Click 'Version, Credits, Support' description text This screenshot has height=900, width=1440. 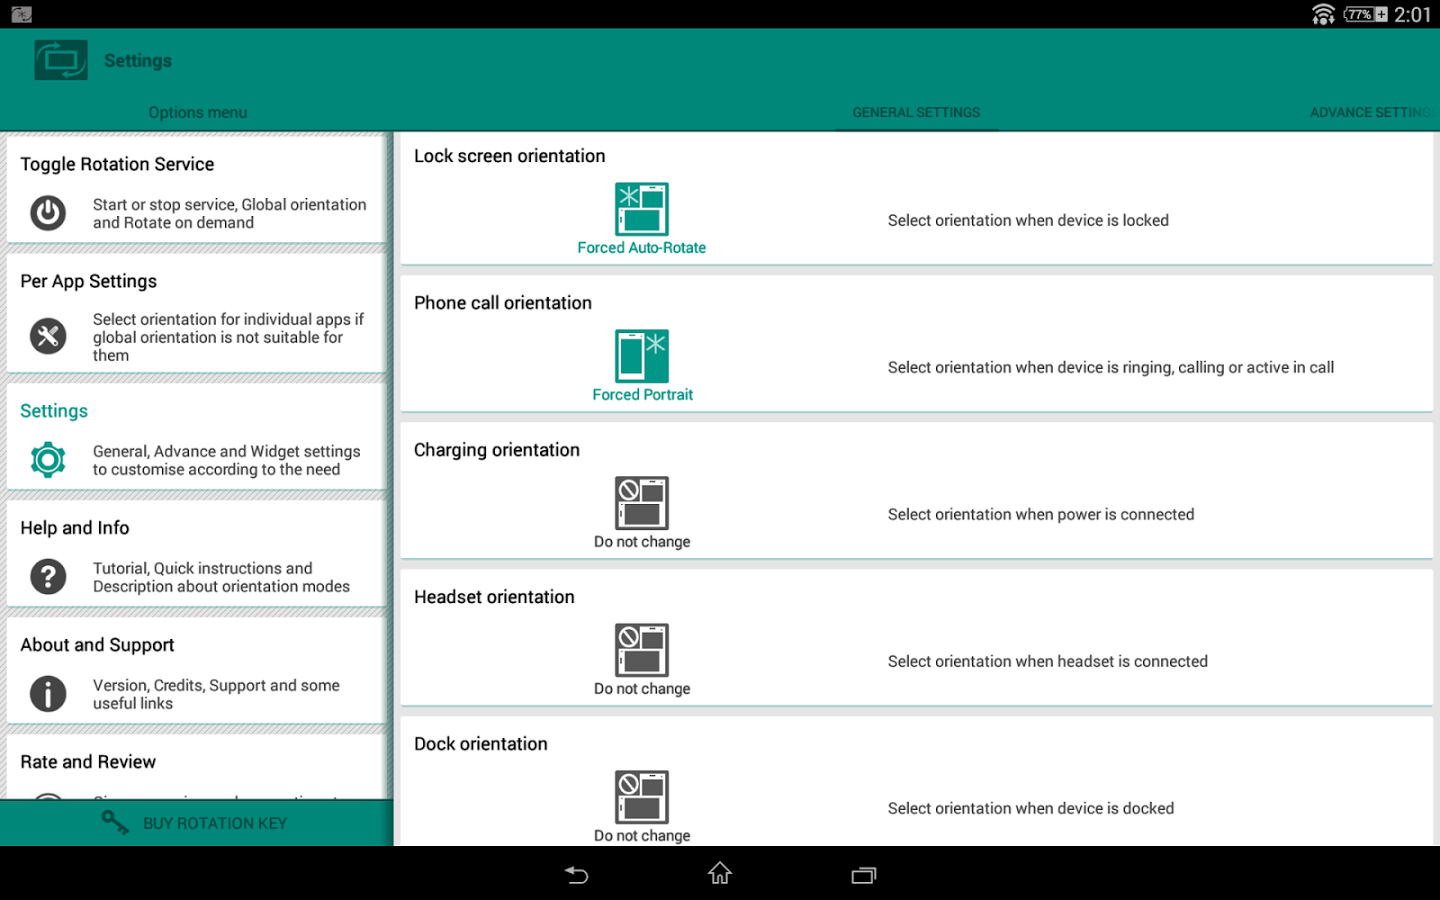[216, 694]
